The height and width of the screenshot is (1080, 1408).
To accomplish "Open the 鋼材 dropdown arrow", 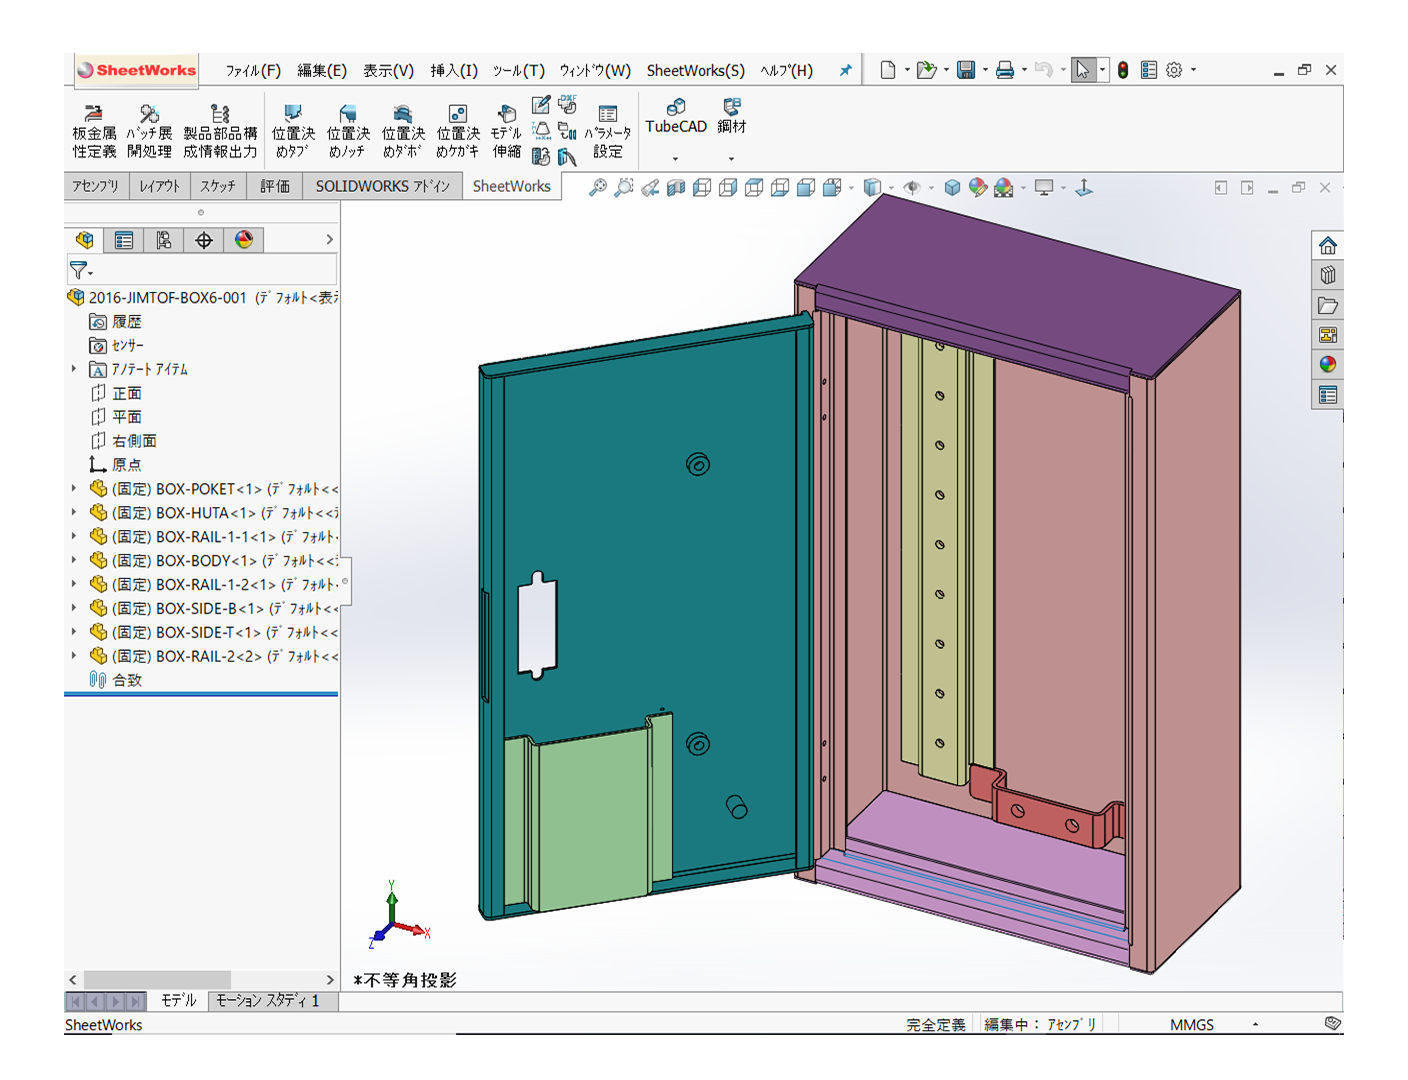I will pyautogui.click(x=732, y=158).
